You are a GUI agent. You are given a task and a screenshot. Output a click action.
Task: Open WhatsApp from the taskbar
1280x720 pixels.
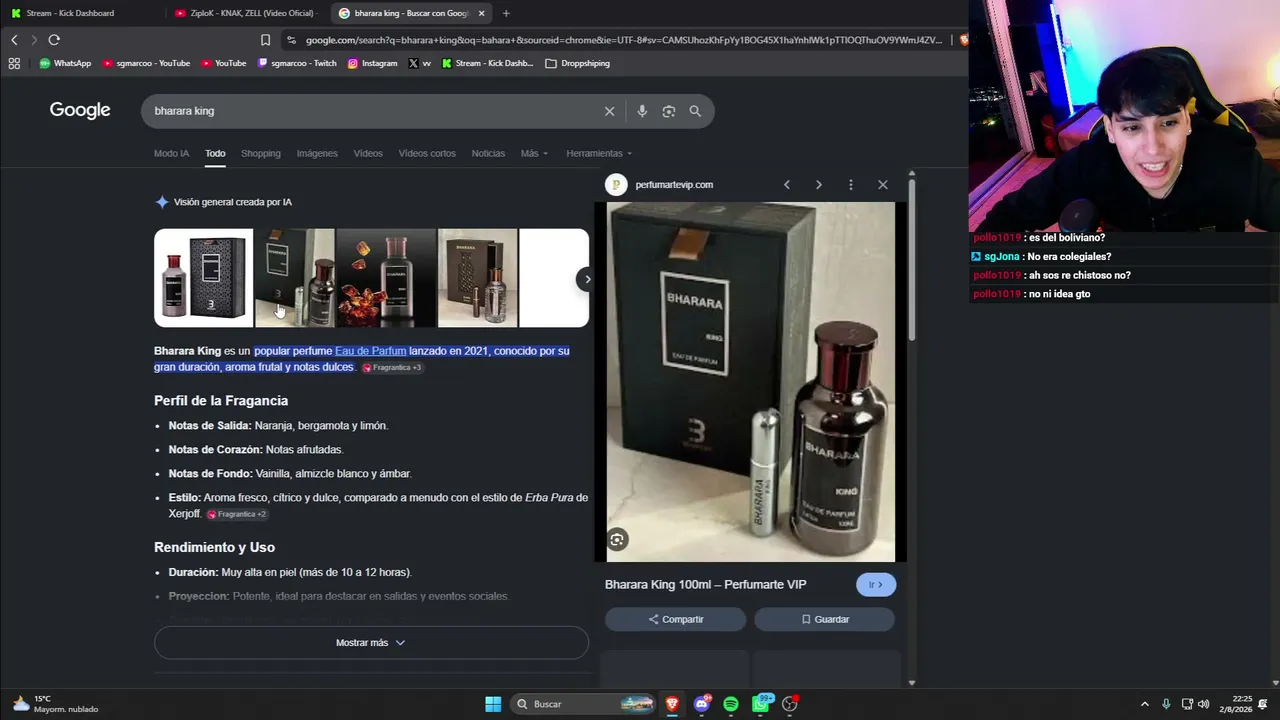point(761,704)
